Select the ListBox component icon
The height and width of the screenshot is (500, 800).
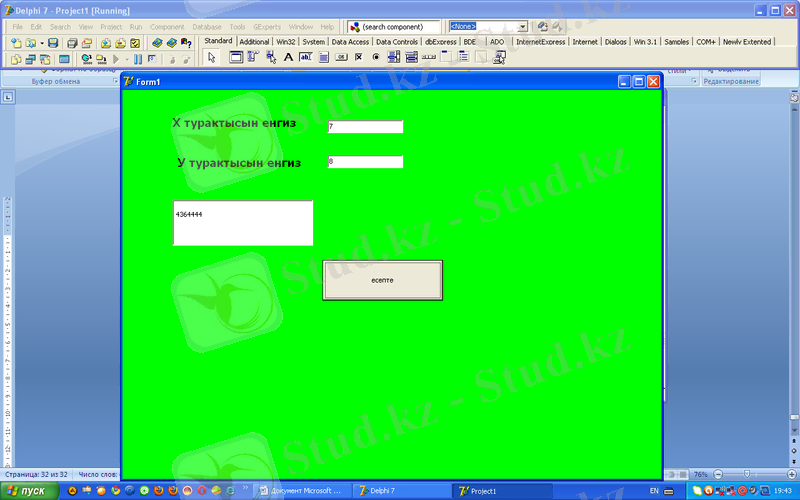point(394,57)
